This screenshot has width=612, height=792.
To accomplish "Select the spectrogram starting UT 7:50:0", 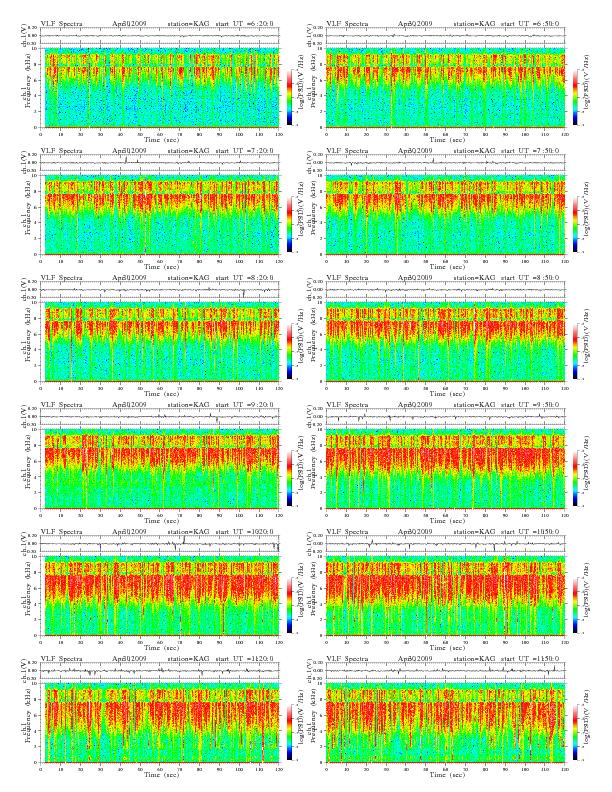I will 446,215.
